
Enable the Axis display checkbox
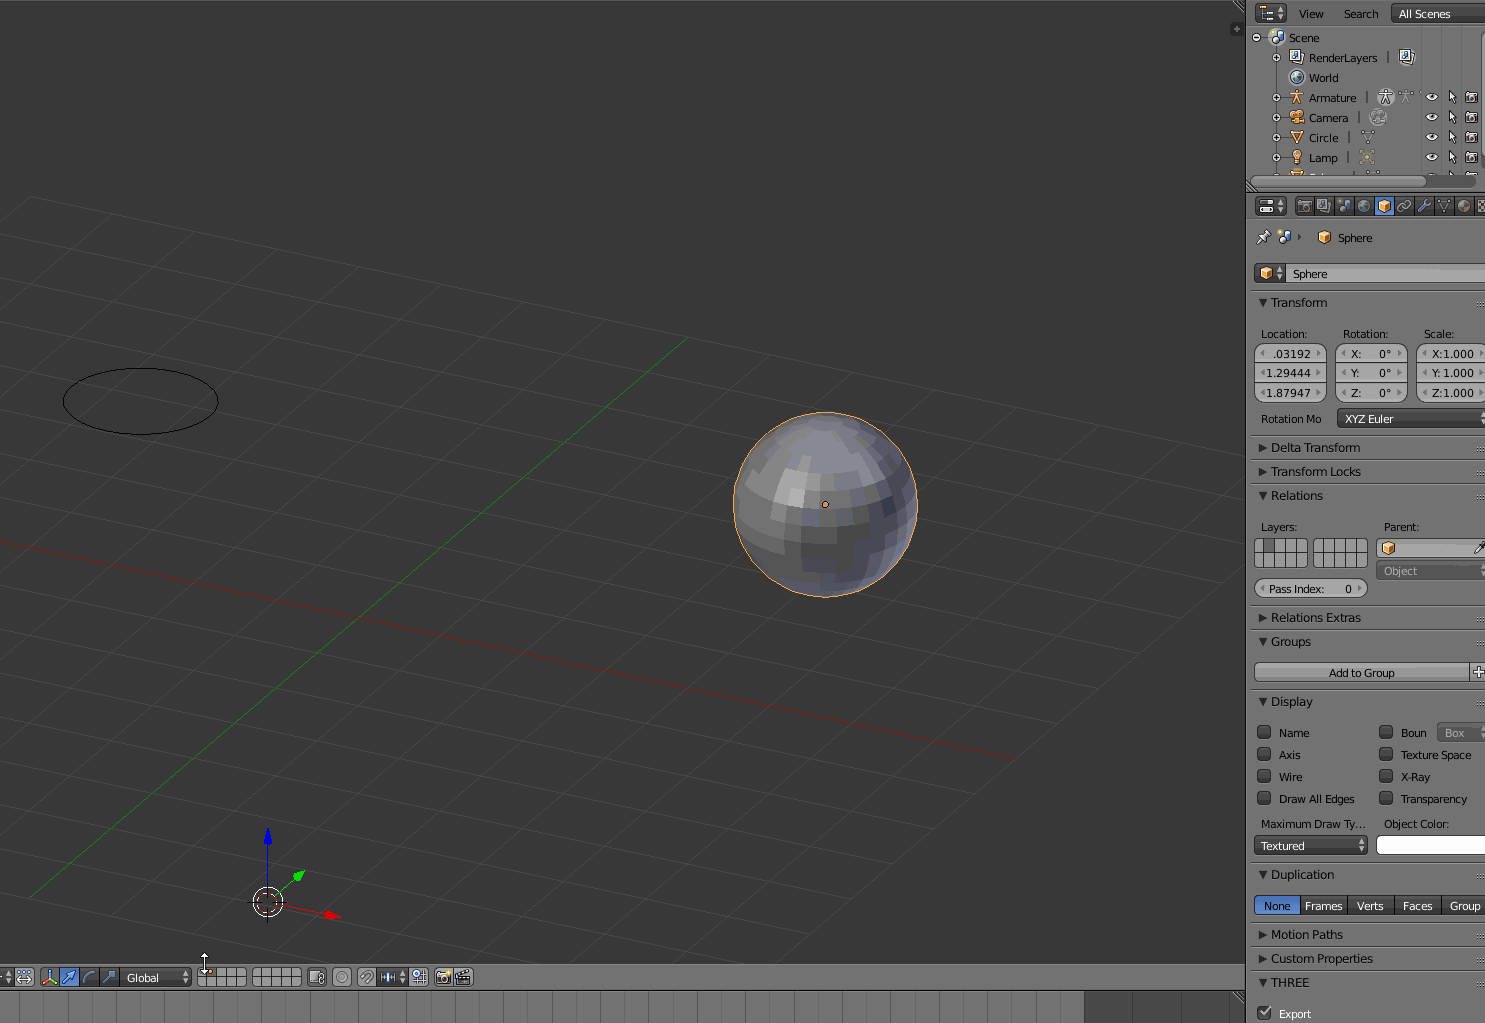(1264, 754)
